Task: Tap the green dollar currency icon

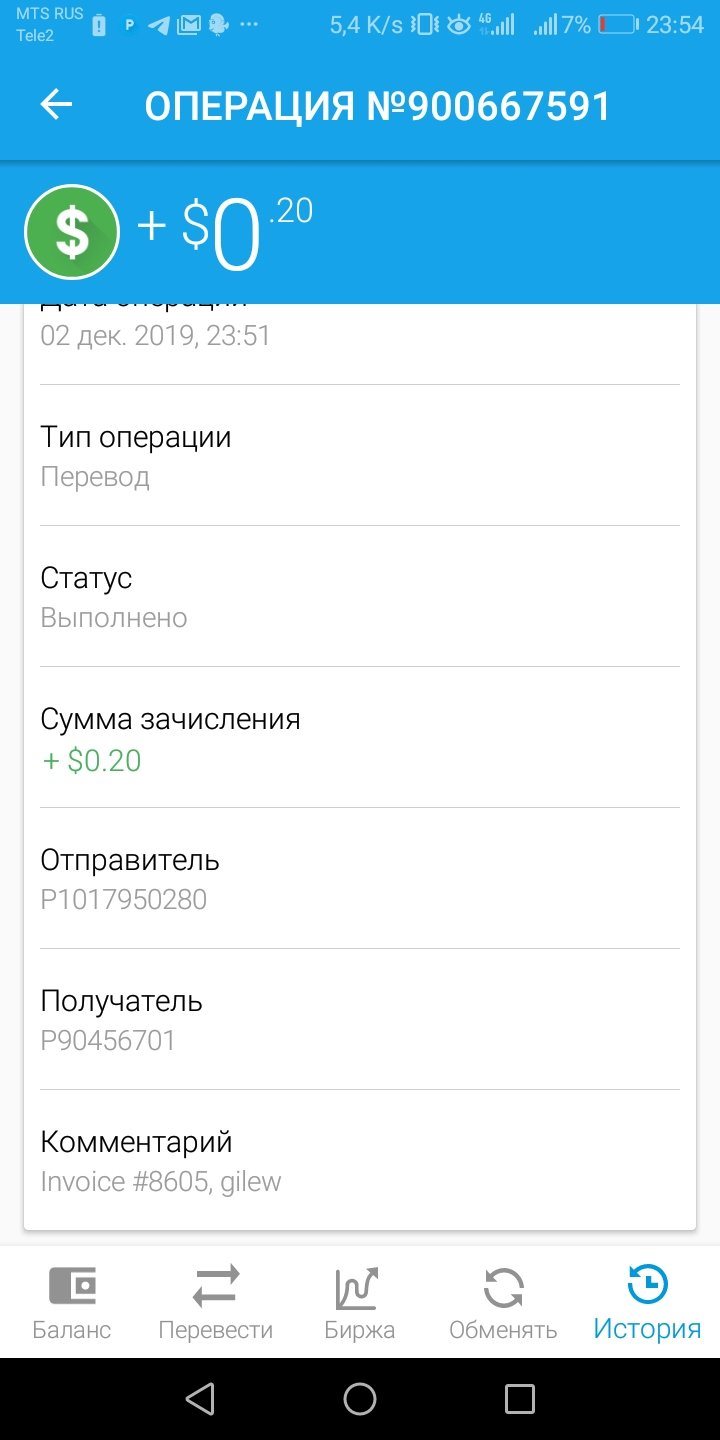Action: [72, 232]
